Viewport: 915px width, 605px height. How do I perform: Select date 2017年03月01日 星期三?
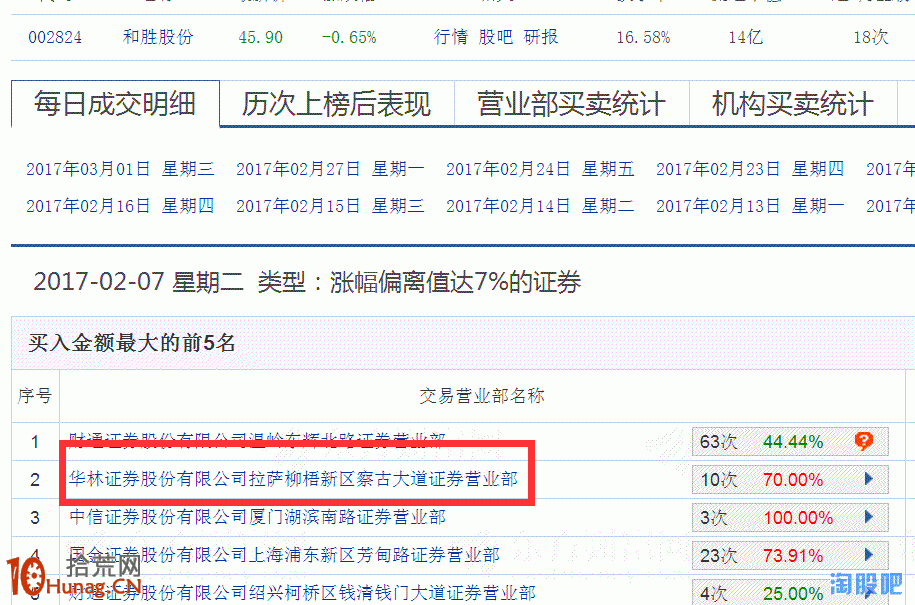click(120, 169)
